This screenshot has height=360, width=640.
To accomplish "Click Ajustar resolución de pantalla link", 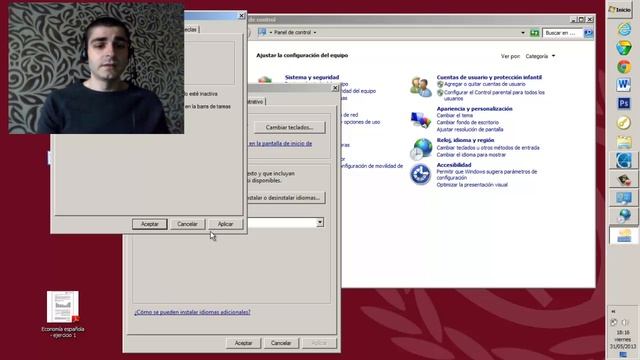I will click(x=470, y=129).
